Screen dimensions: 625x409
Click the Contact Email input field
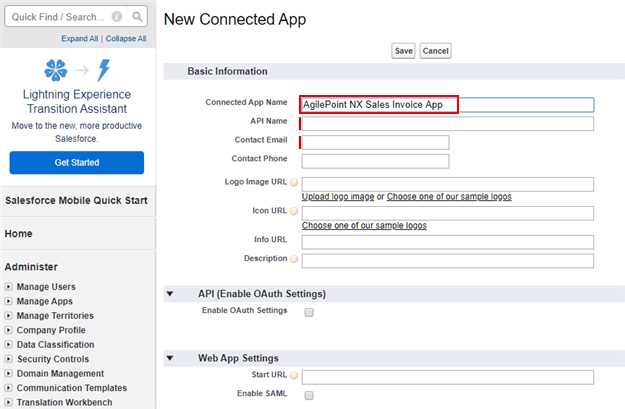point(375,142)
